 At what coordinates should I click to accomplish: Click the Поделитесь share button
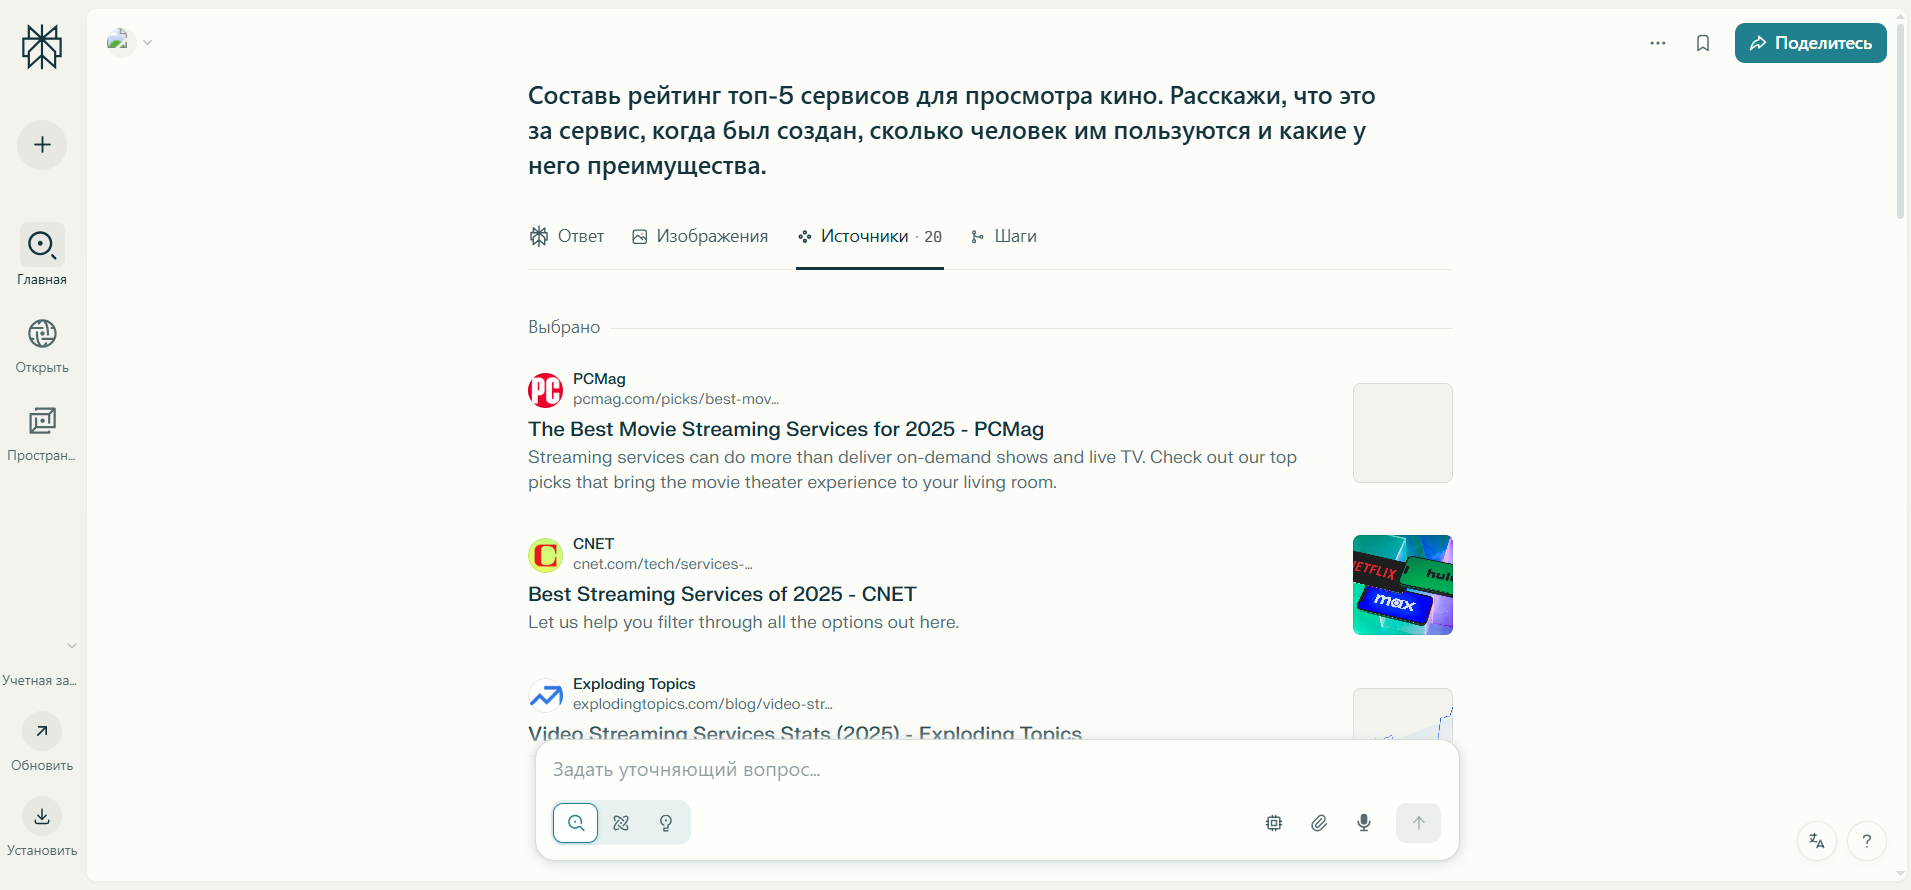(1810, 43)
